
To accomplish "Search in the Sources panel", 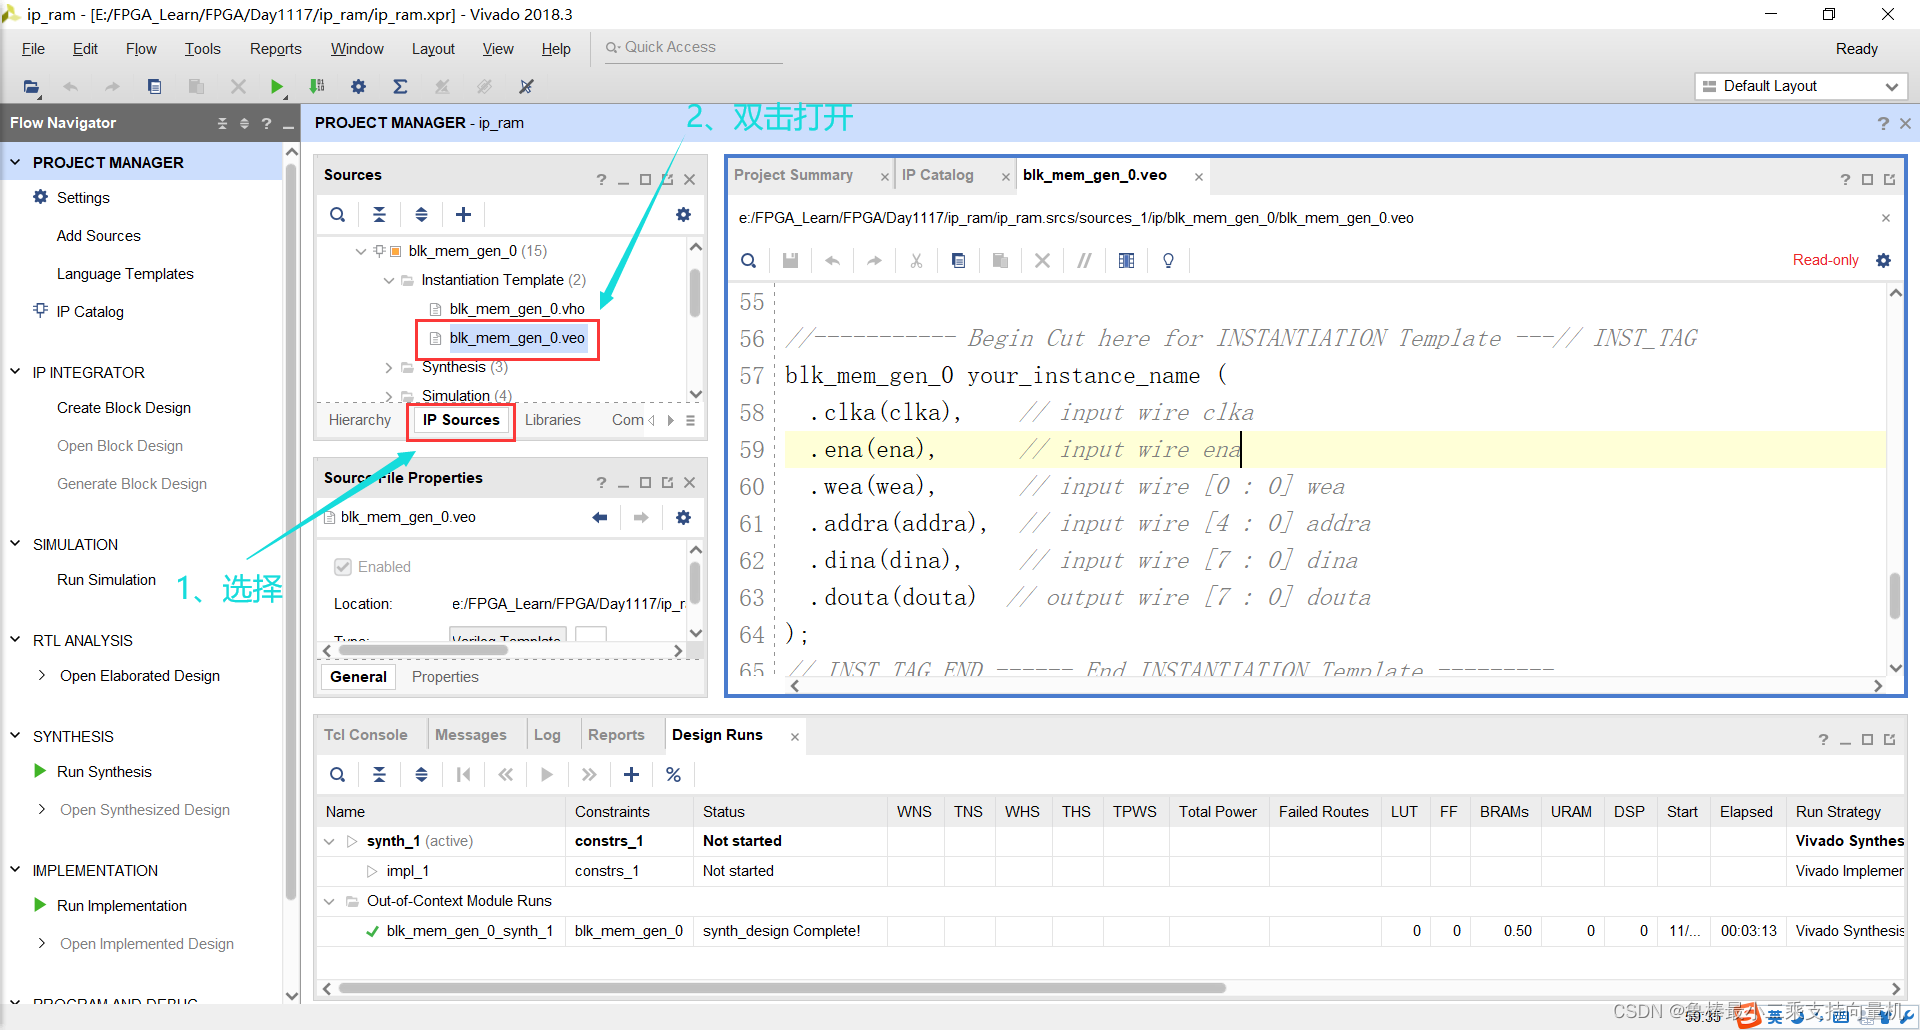I will (x=338, y=214).
